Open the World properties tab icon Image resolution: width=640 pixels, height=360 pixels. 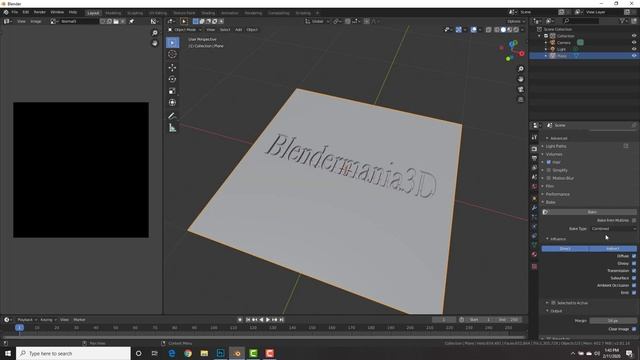(x=534, y=187)
